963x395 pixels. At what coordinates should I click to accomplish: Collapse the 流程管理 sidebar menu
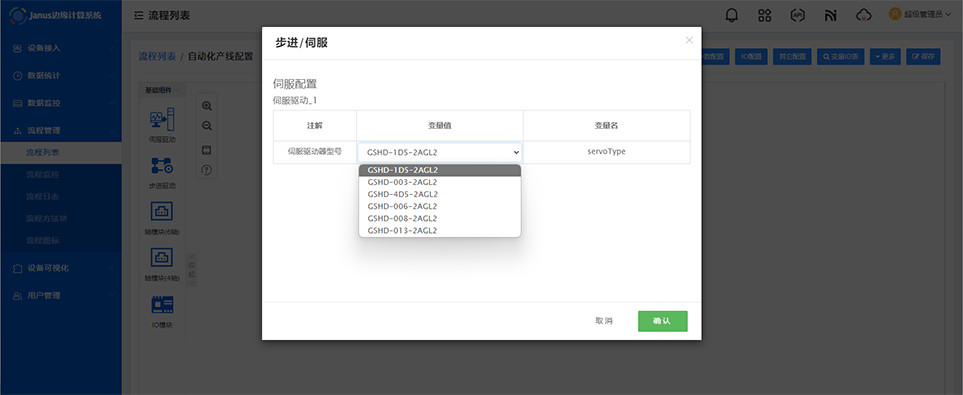[61, 131]
